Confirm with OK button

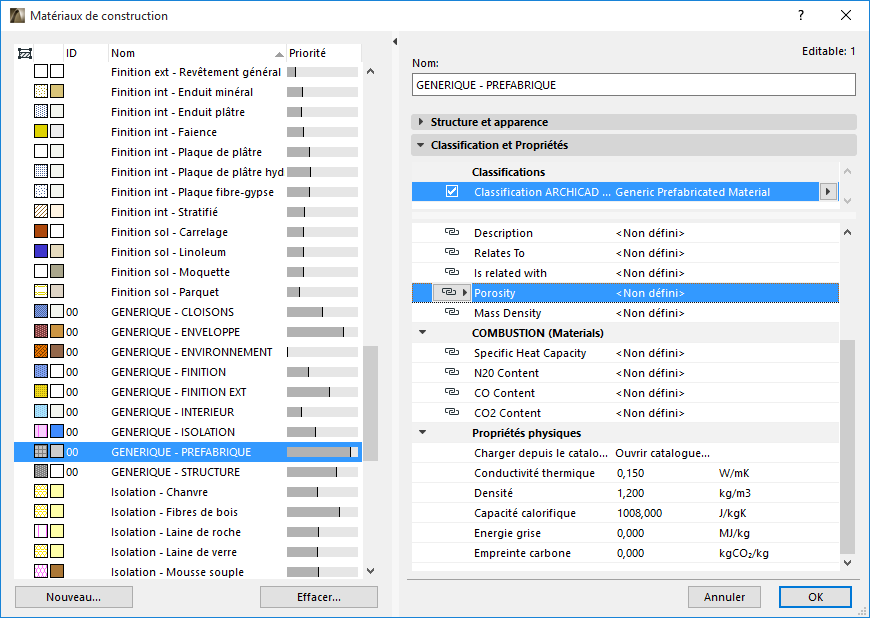pyautogui.click(x=815, y=597)
